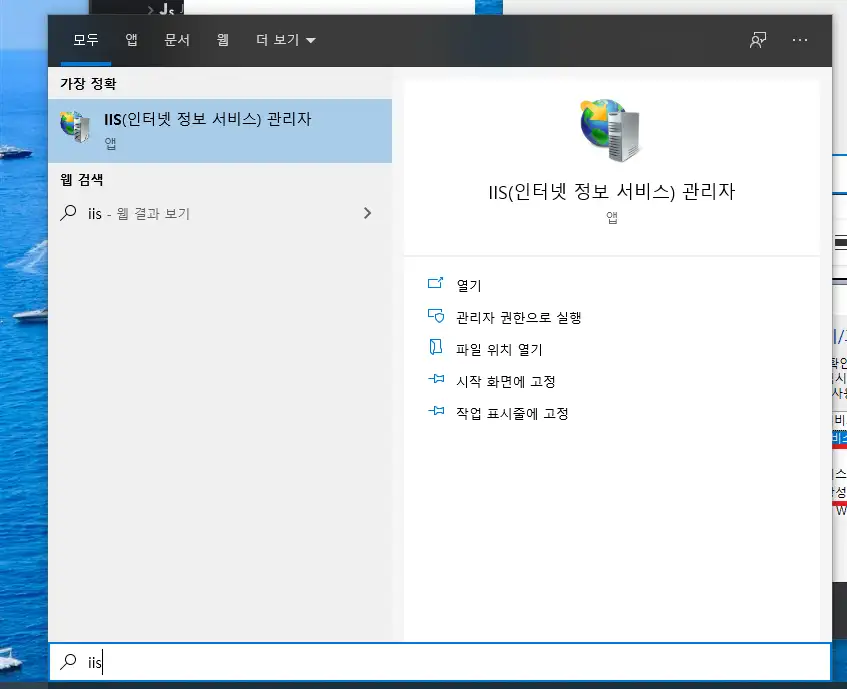This screenshot has height=689, width=847.
Task: Switch to the 웹 tab
Action: click(x=223, y=40)
